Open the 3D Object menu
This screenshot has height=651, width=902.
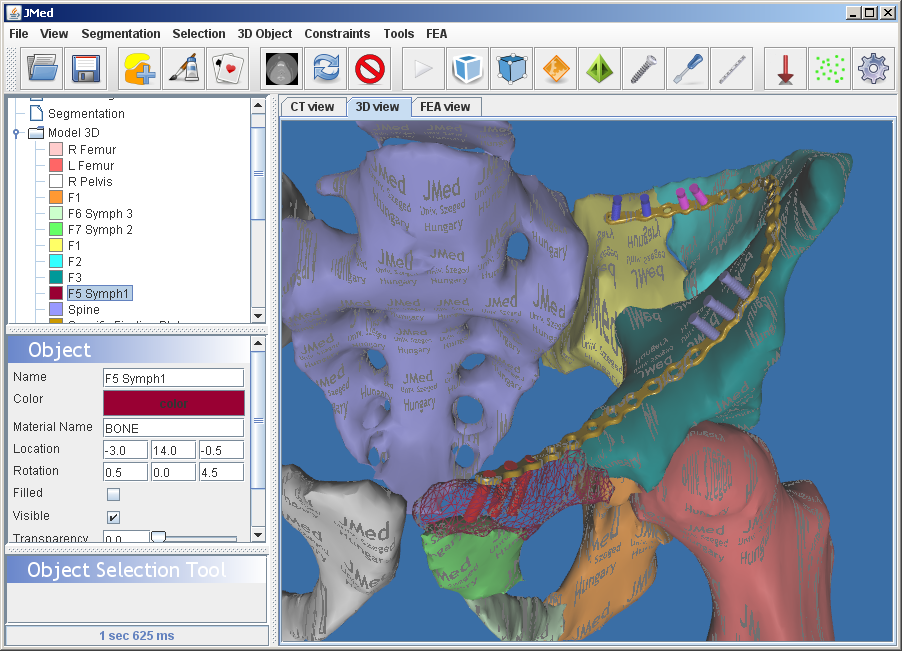265,34
